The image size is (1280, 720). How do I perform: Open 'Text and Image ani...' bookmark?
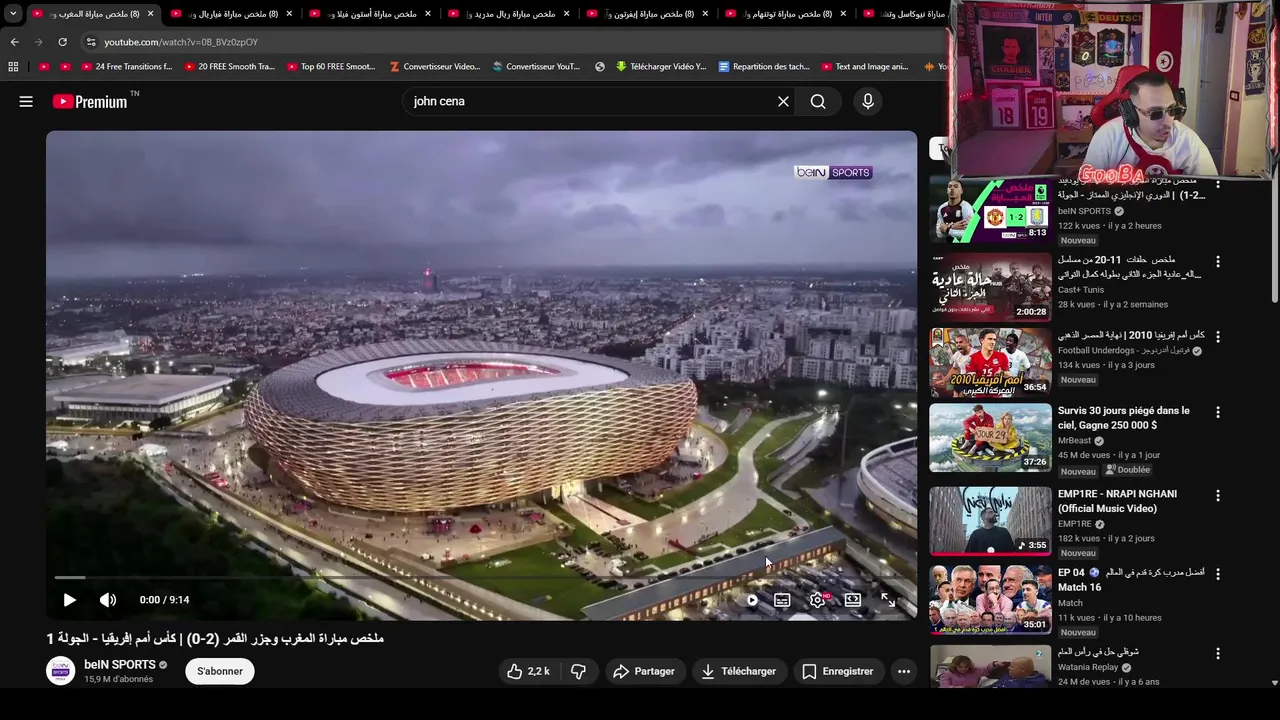pos(864,67)
